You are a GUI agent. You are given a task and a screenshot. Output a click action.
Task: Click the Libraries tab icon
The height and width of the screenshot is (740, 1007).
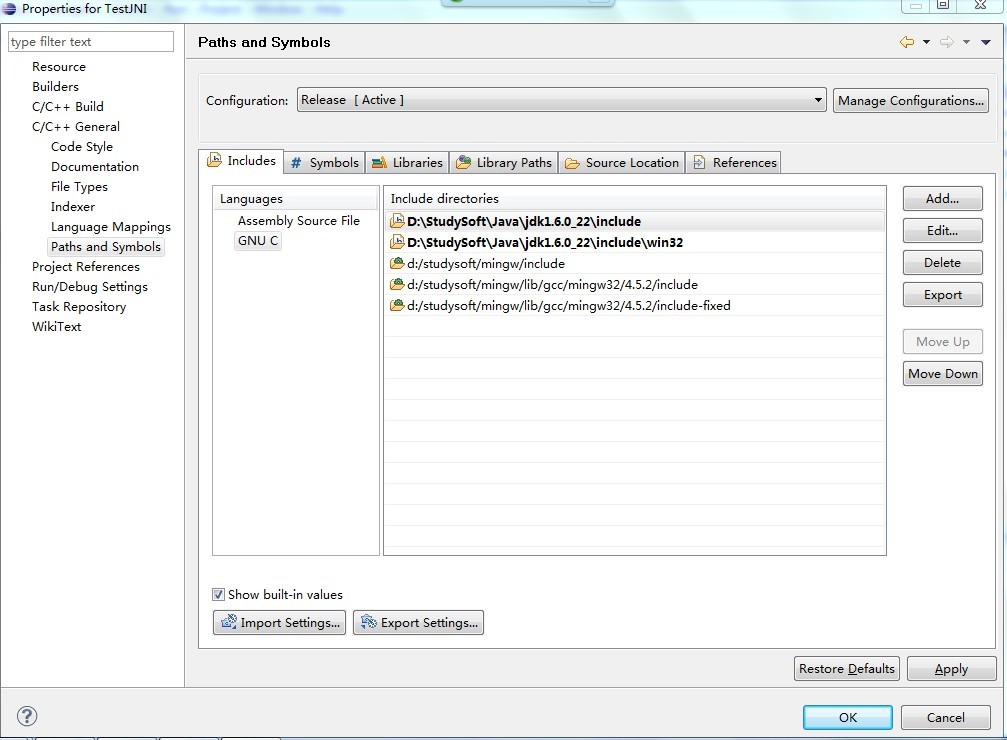pos(380,163)
